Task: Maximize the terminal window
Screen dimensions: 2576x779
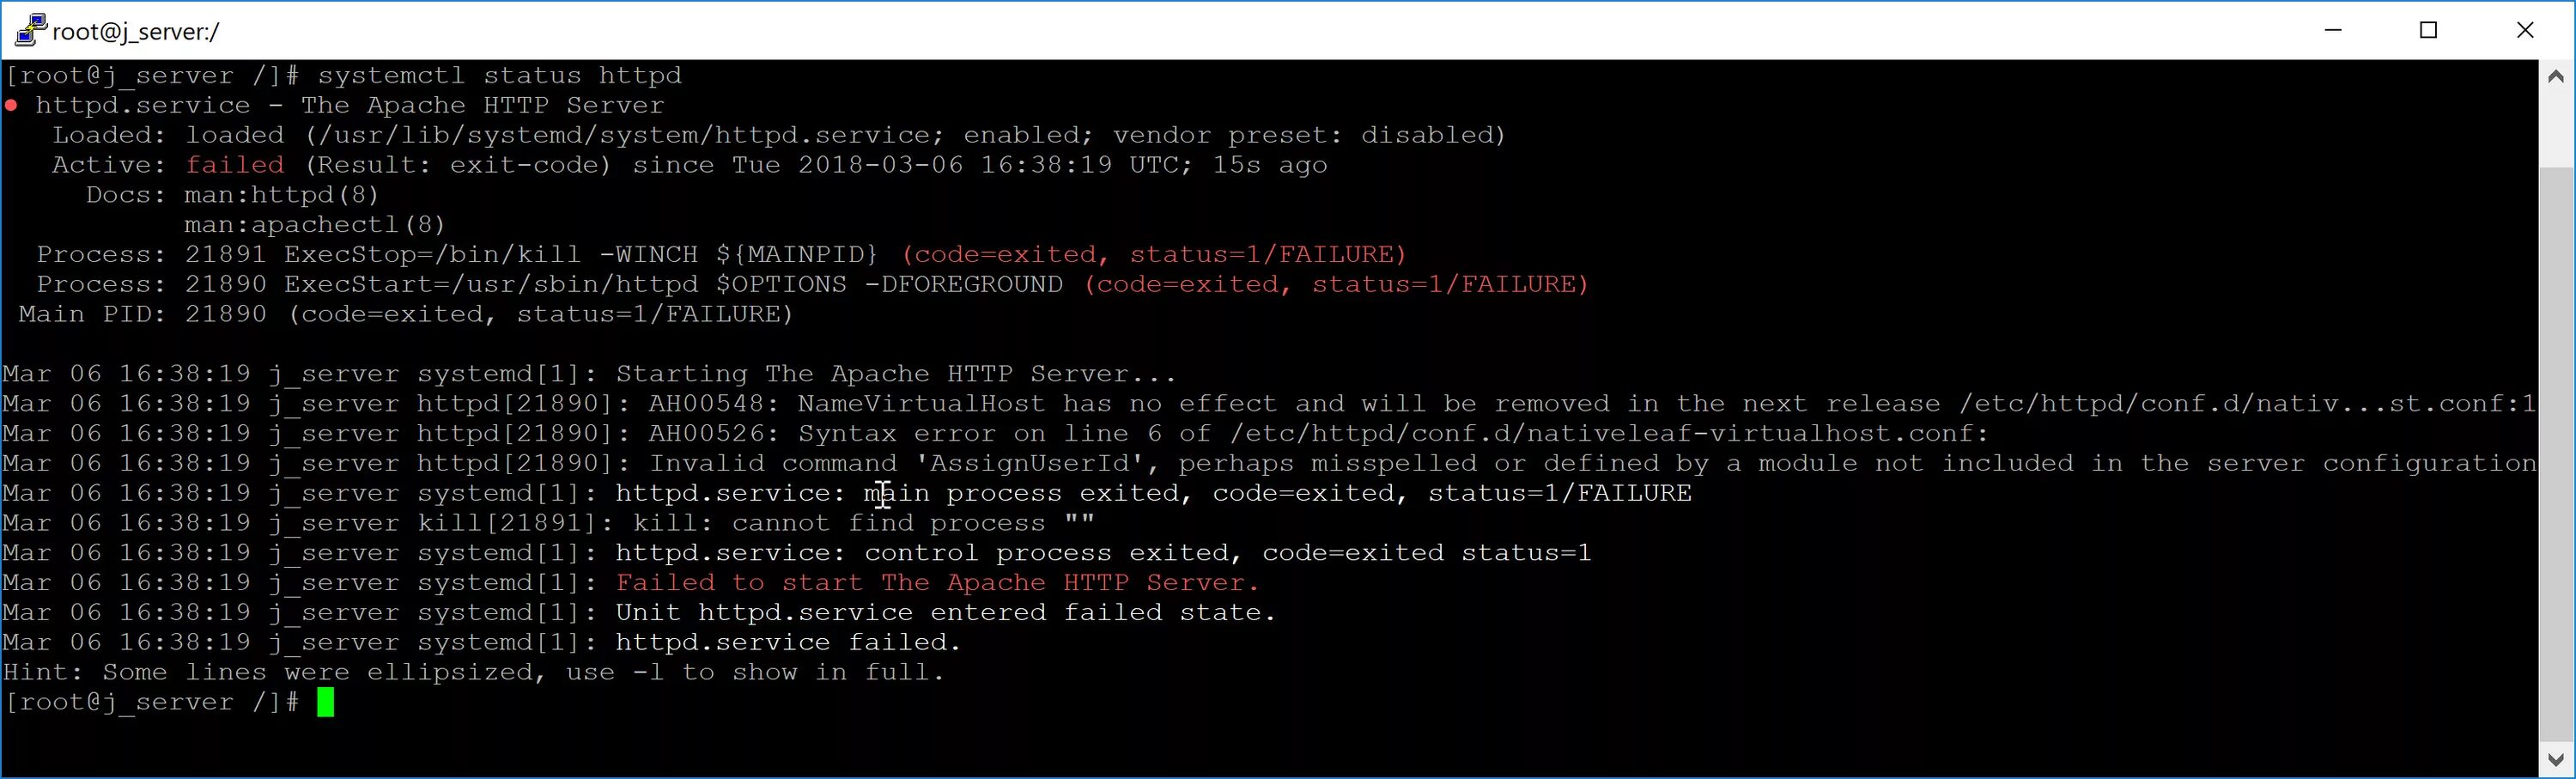Action: tap(2428, 30)
